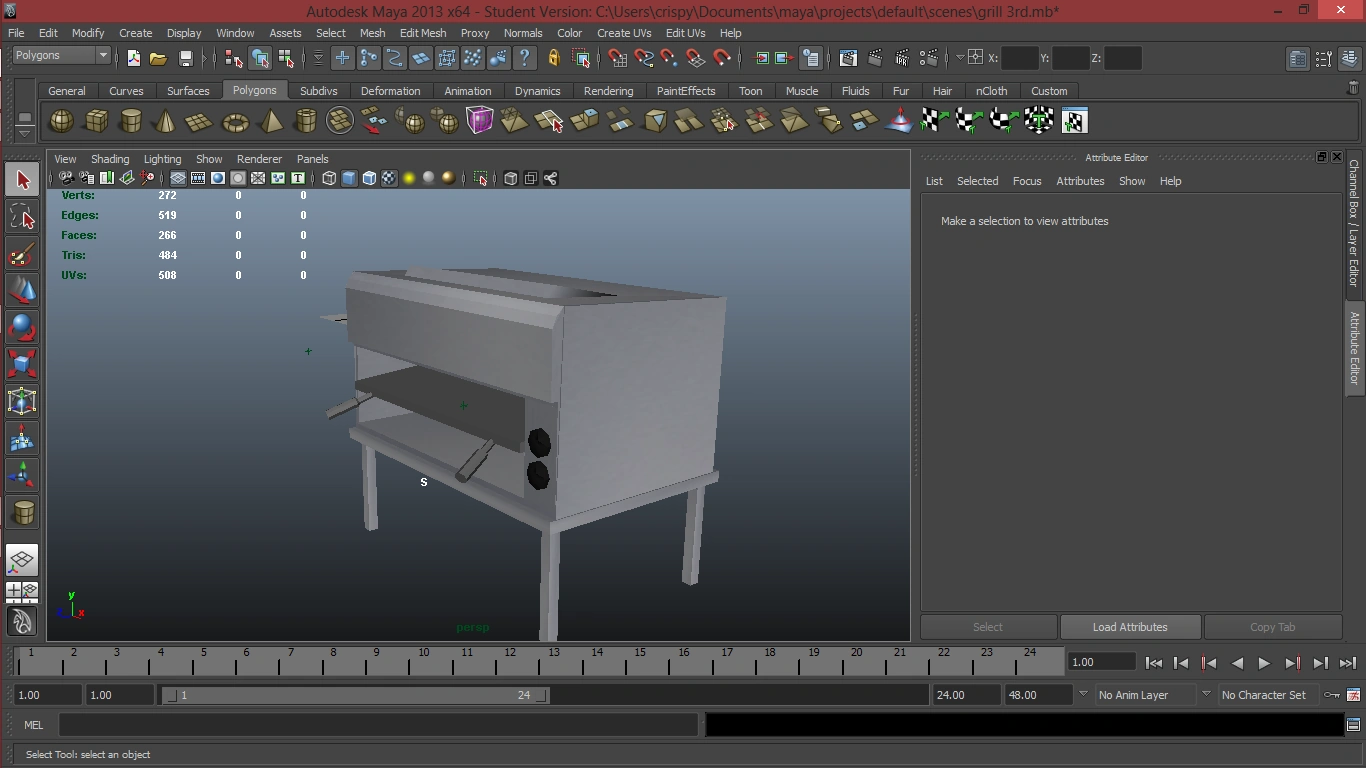Choose the Lasso select tool

[x=22, y=217]
